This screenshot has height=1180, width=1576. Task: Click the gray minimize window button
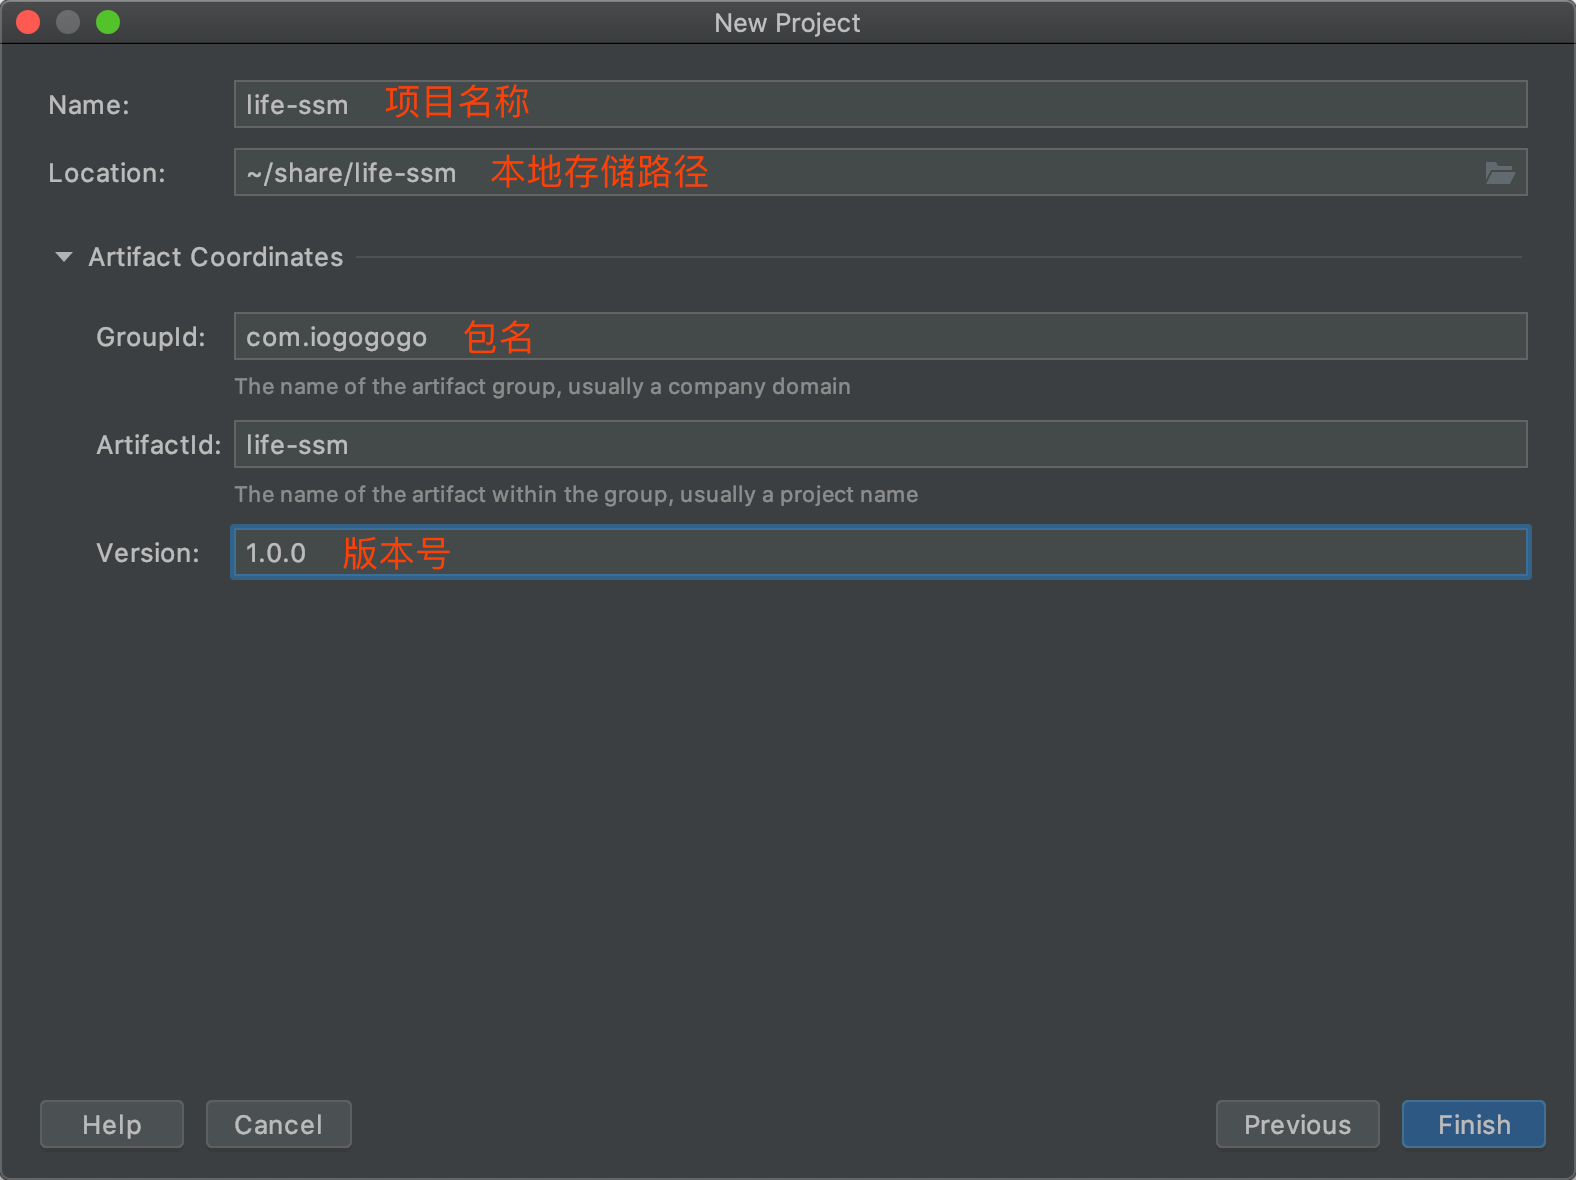point(68,22)
